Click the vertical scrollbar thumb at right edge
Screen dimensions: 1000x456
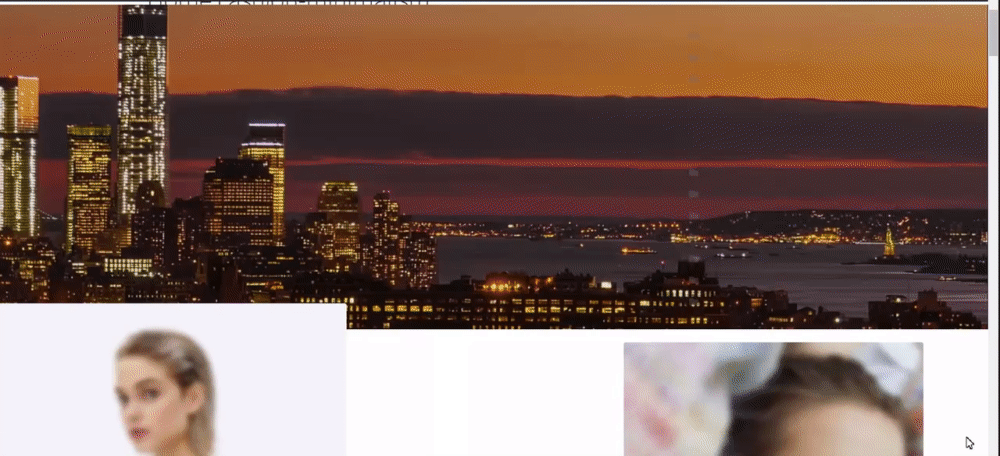point(994,33)
